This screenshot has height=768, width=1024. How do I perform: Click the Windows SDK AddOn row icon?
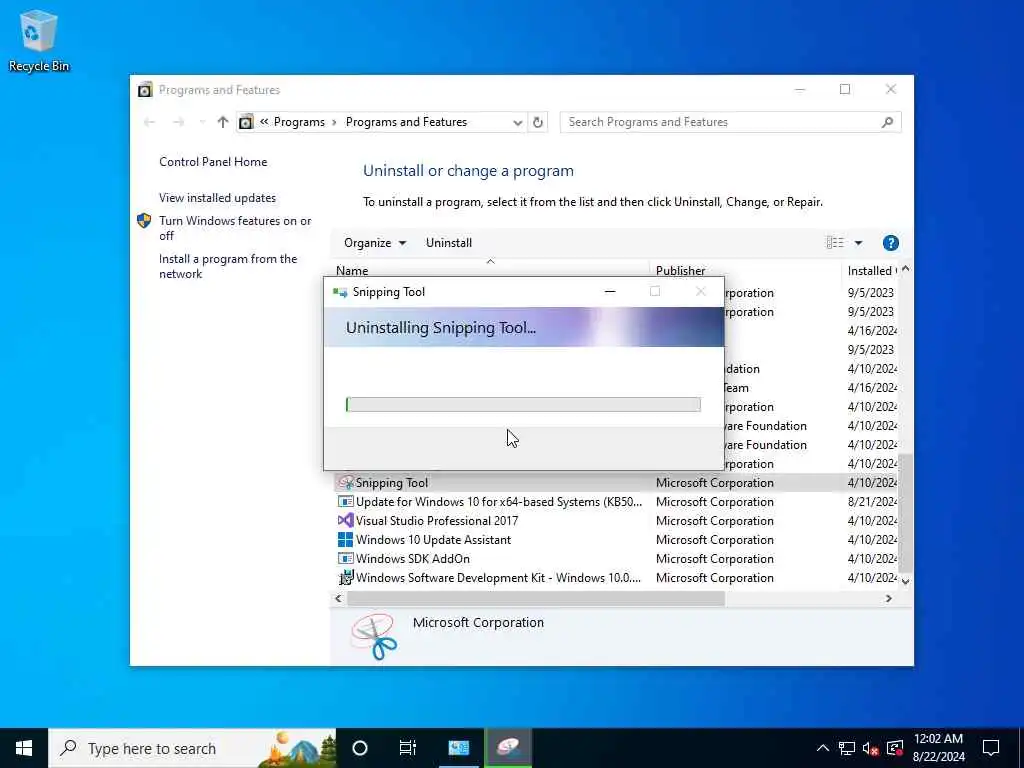[345, 558]
